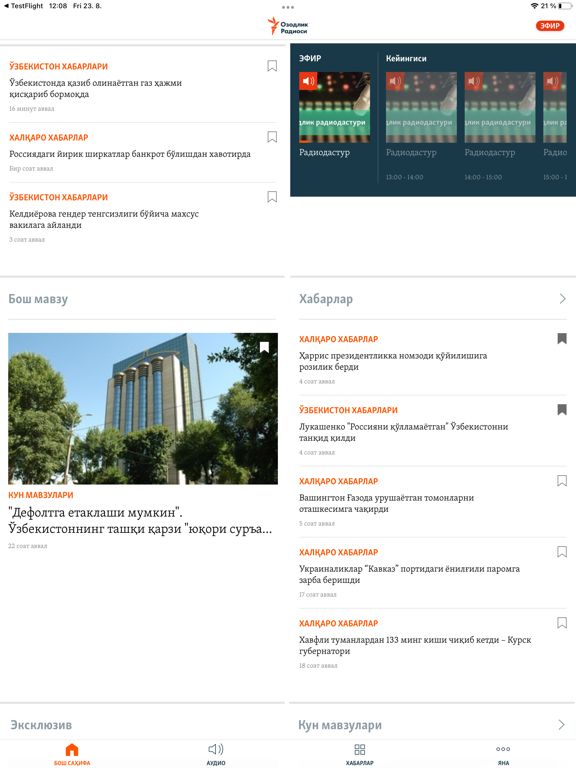576x768 pixels.
Task: Open Россиядаги йирик ширкатлар банкрот article
Action: point(130,154)
